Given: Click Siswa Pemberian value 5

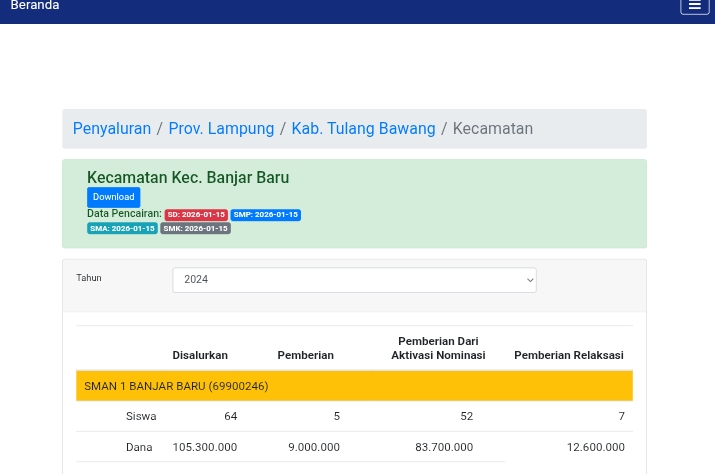Looking at the screenshot, I should click(x=337, y=416).
